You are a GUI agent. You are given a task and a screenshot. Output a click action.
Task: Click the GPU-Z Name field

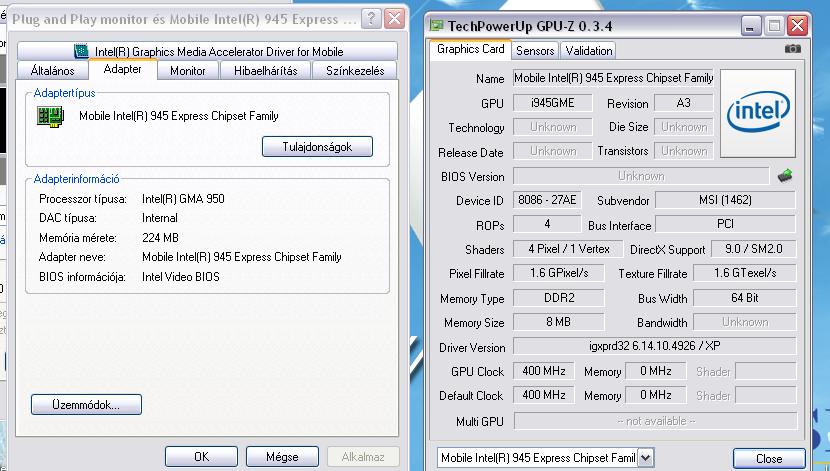[x=613, y=78]
